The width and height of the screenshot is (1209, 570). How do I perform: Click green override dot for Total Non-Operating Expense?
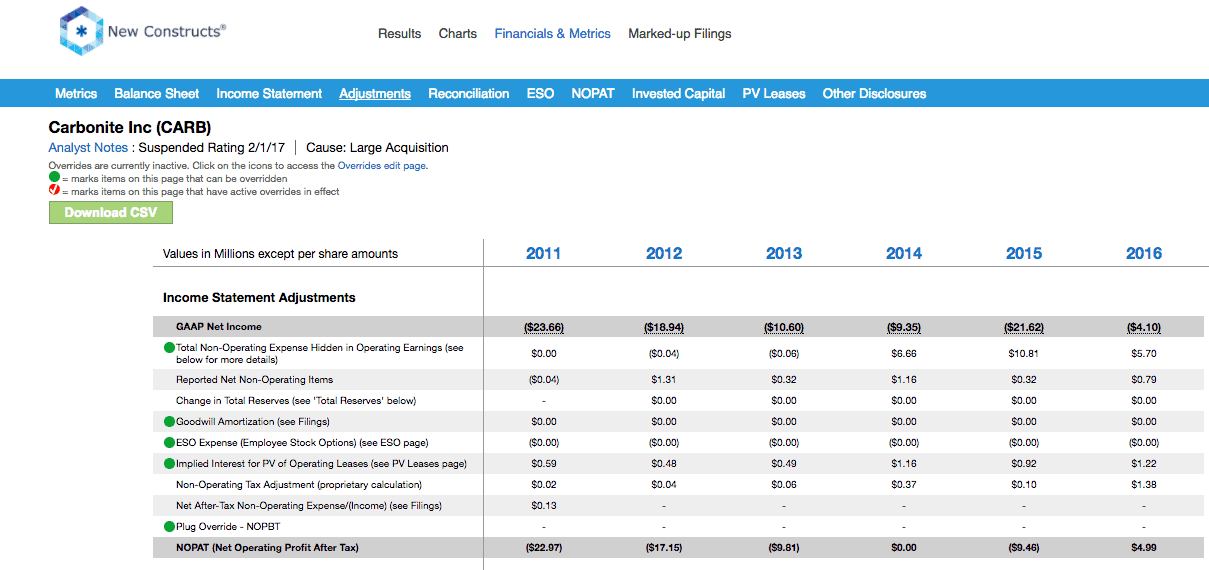169,347
